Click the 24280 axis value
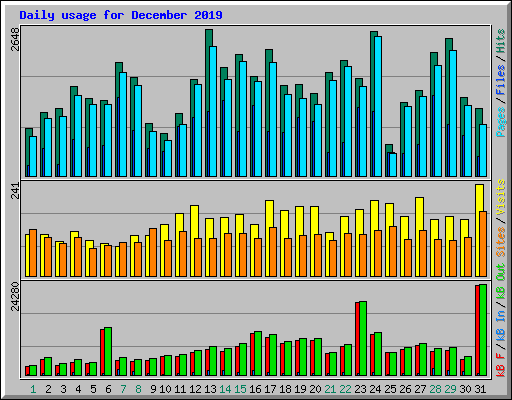The height and width of the screenshot is (400, 512). pos(15,296)
